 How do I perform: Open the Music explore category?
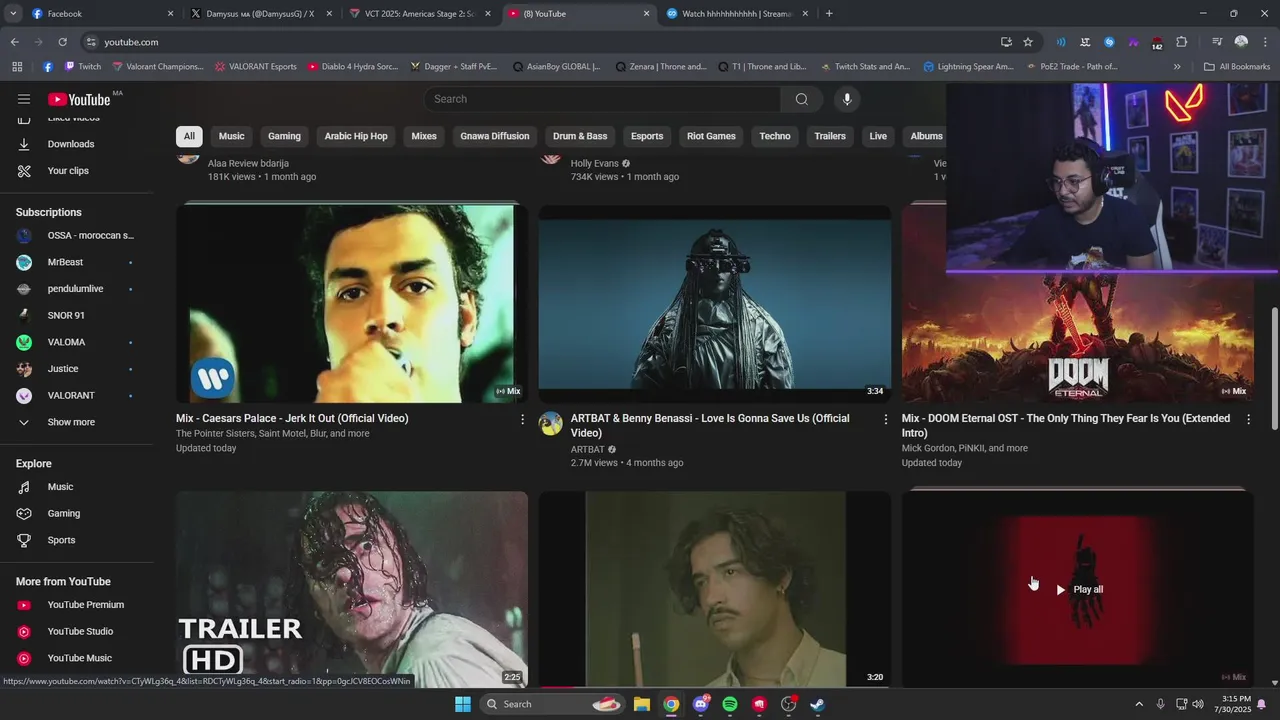[60, 487]
